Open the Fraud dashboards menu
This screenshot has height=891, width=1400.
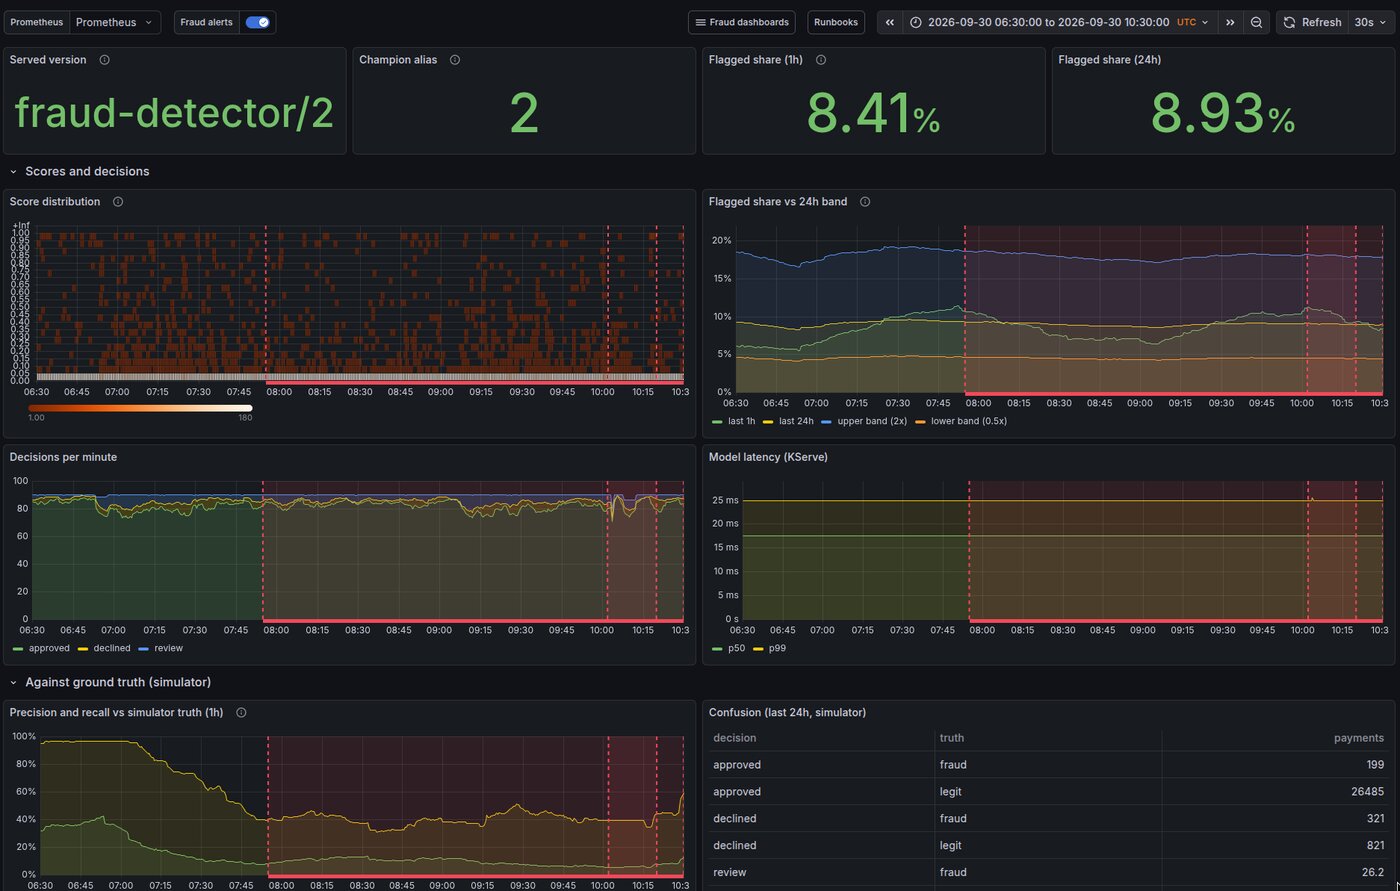[x=741, y=22]
